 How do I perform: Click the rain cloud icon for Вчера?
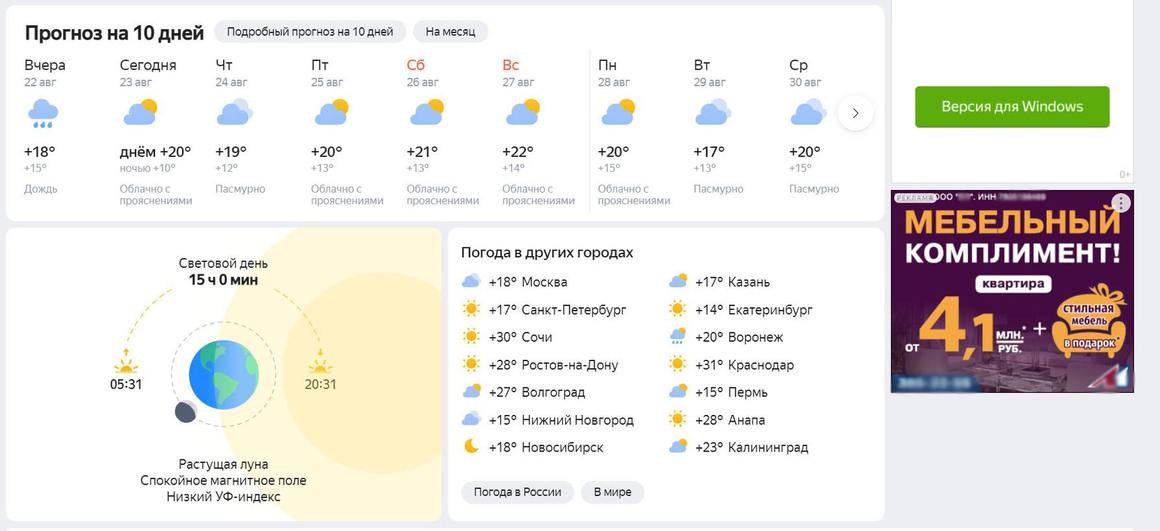tap(43, 114)
